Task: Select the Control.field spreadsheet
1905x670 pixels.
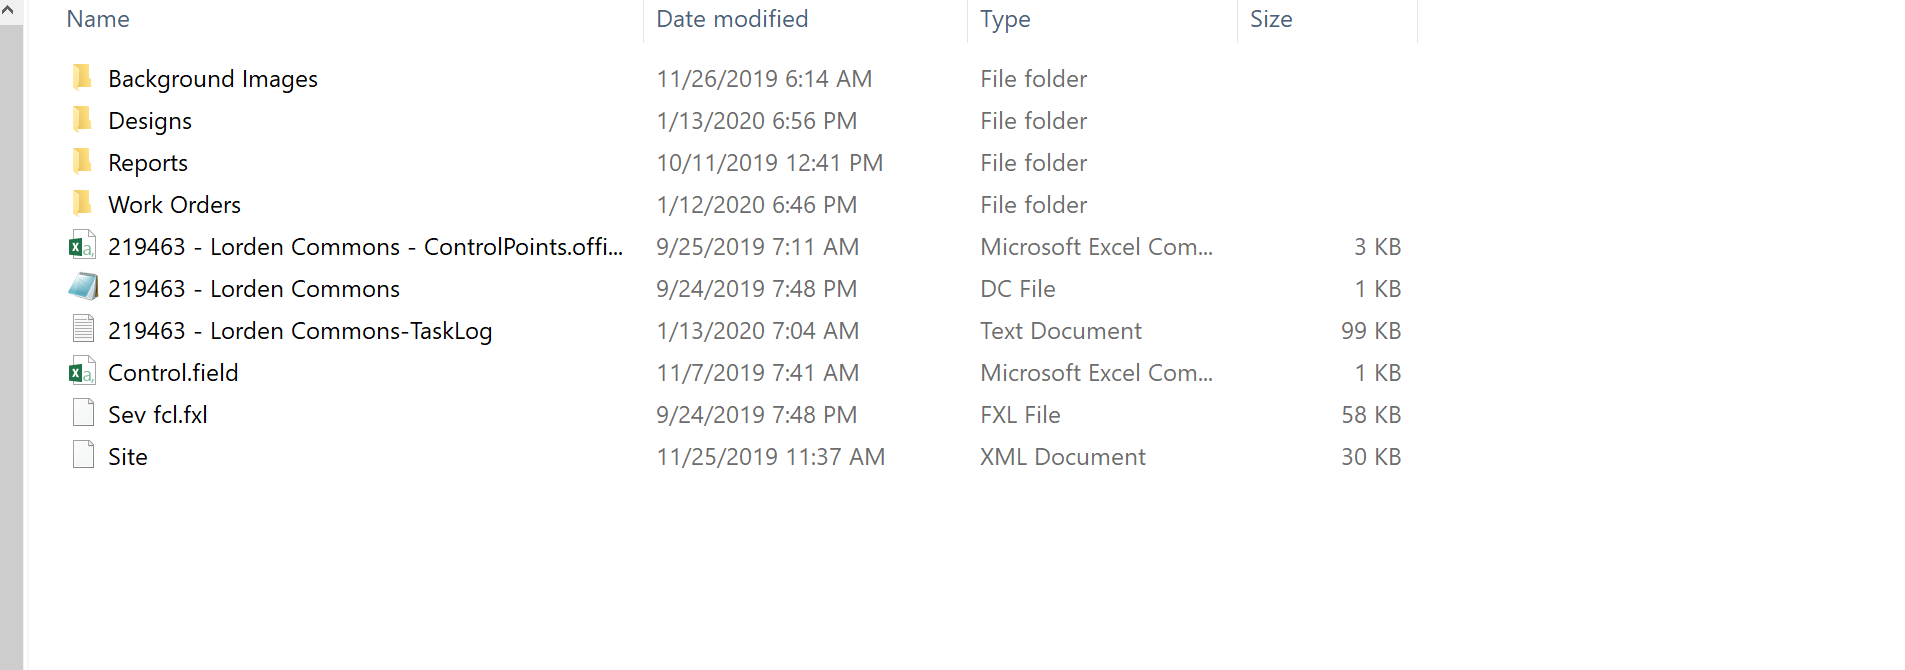Action: tap(173, 372)
